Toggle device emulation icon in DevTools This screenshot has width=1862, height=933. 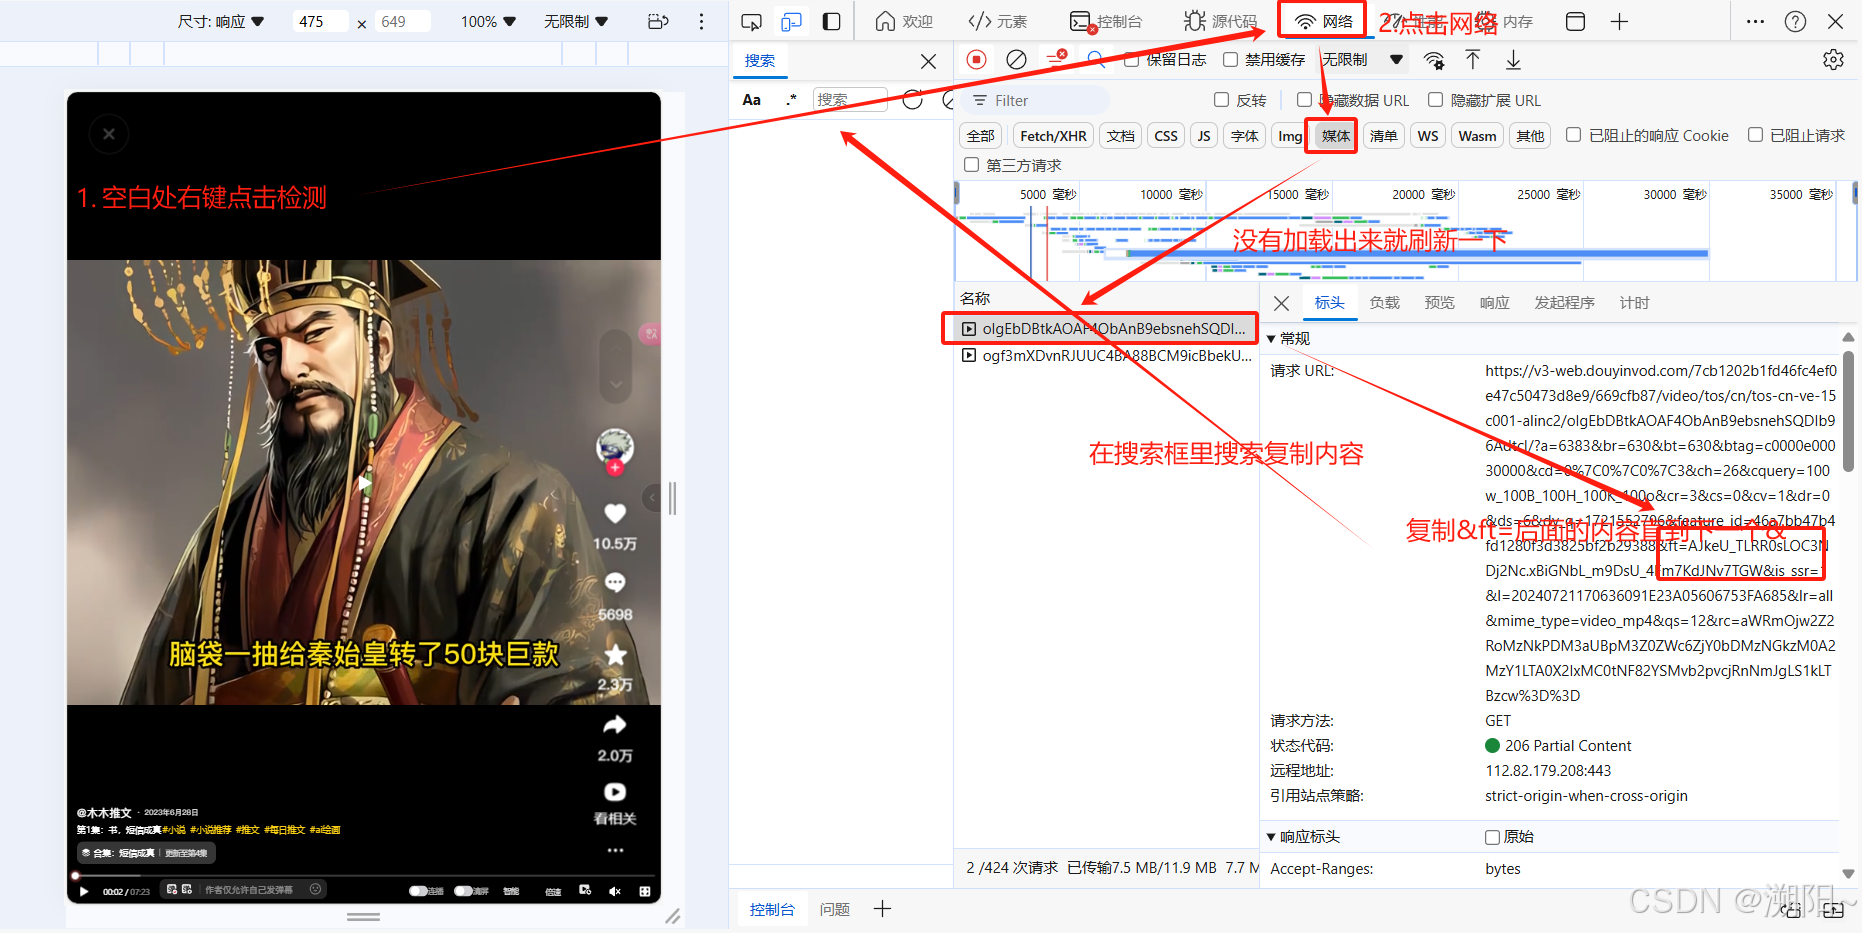(x=791, y=21)
